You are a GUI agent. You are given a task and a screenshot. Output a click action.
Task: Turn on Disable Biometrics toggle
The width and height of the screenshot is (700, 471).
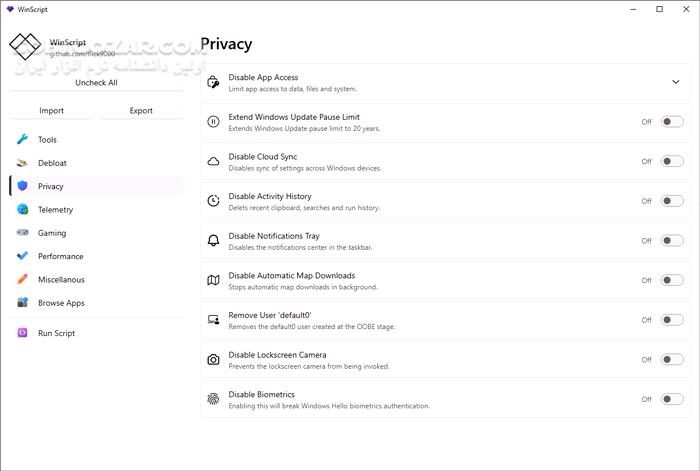(x=672, y=399)
